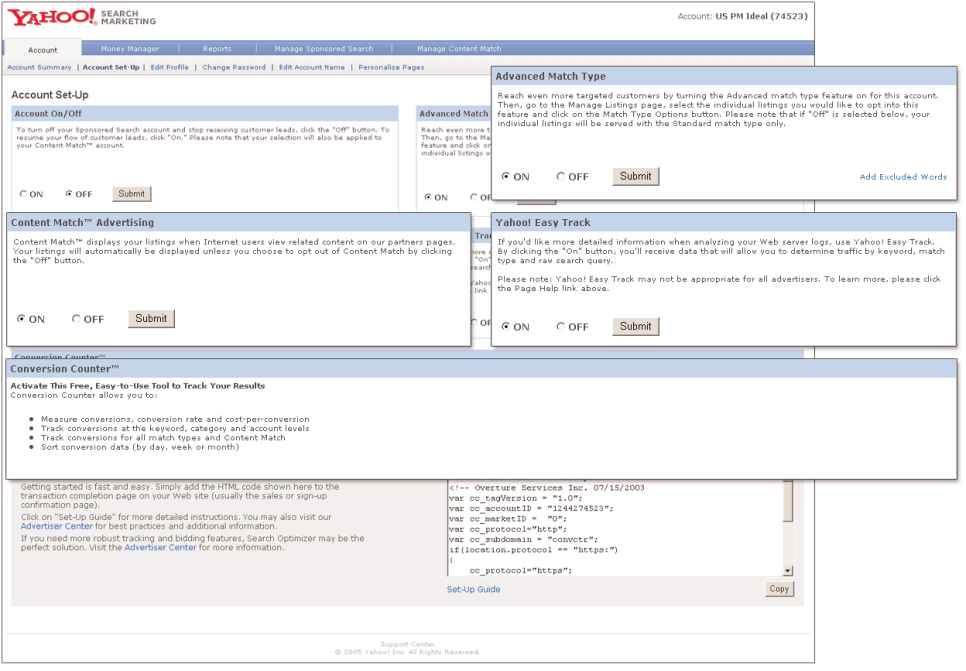Submit the Content Match Advertising choice
The width and height of the screenshot is (966, 671).
151,319
